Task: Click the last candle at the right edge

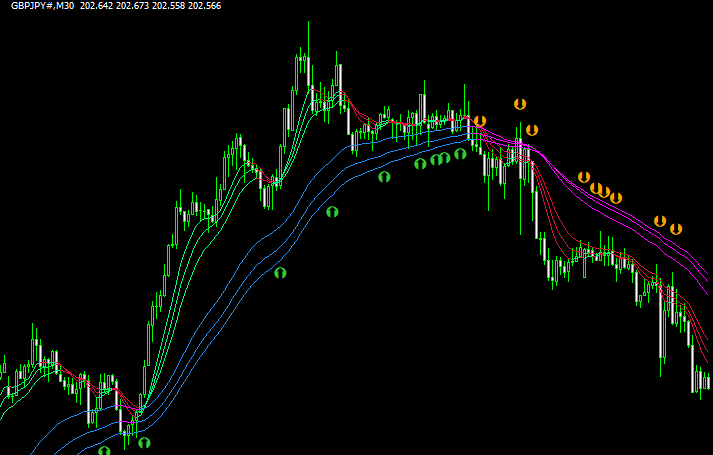Action: [708, 381]
